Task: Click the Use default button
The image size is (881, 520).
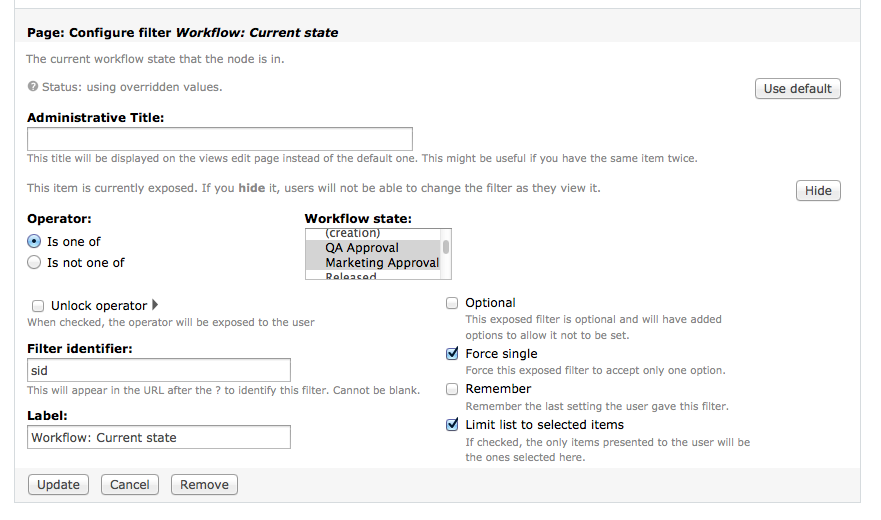Action: pos(797,88)
